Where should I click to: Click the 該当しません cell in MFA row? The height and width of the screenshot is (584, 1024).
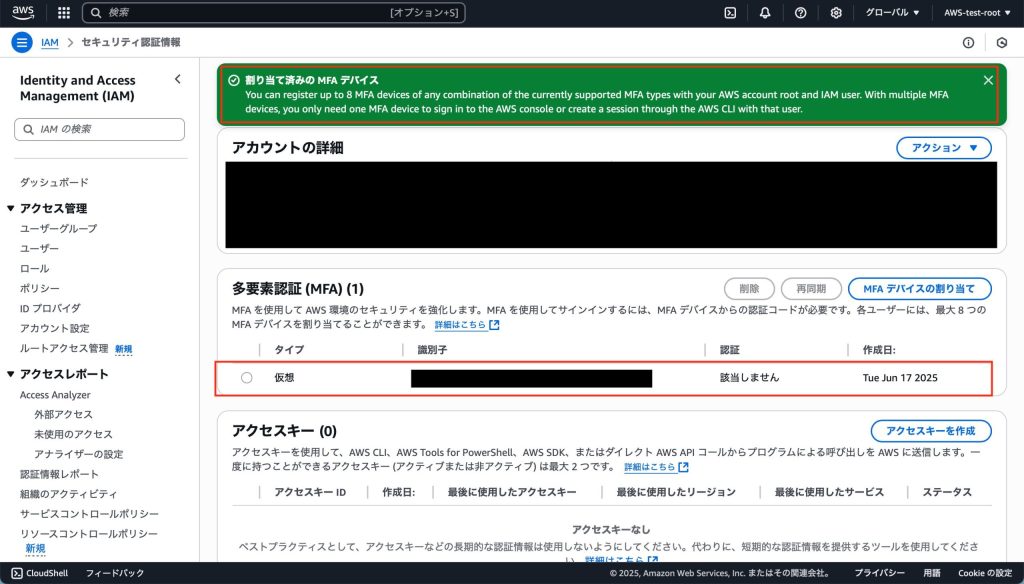click(750, 378)
